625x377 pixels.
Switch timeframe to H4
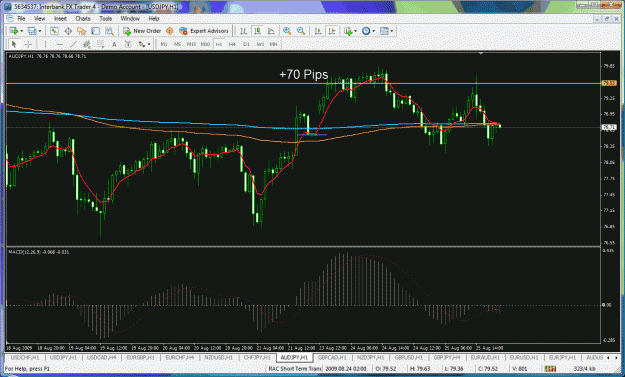pos(232,44)
